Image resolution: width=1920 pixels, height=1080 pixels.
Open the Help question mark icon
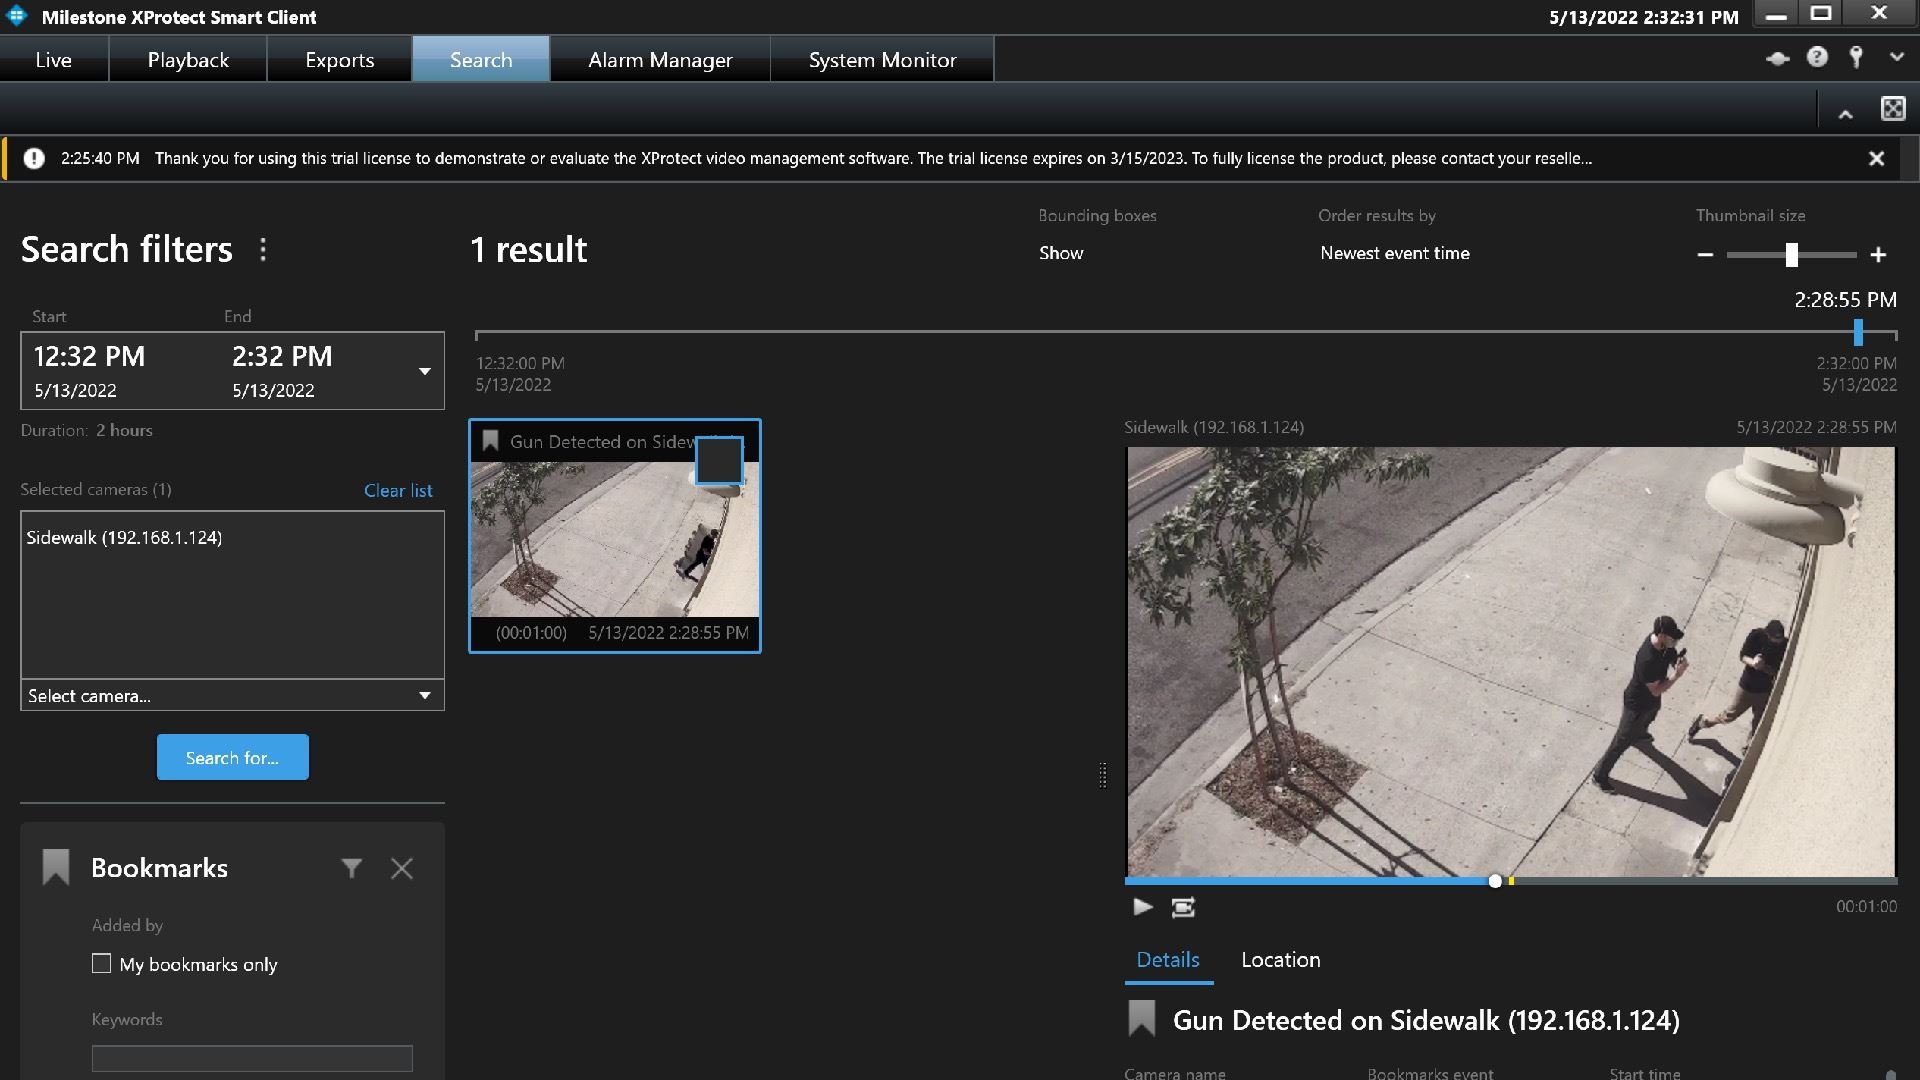coord(1817,57)
